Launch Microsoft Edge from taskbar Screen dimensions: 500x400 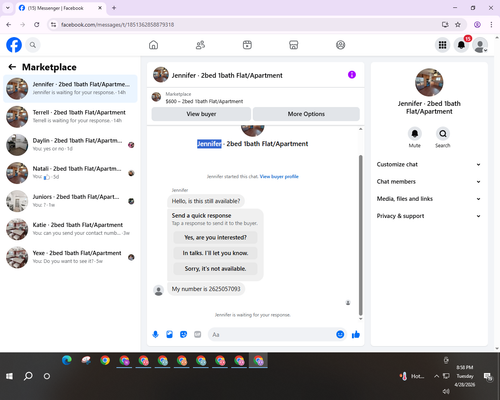pos(67,360)
